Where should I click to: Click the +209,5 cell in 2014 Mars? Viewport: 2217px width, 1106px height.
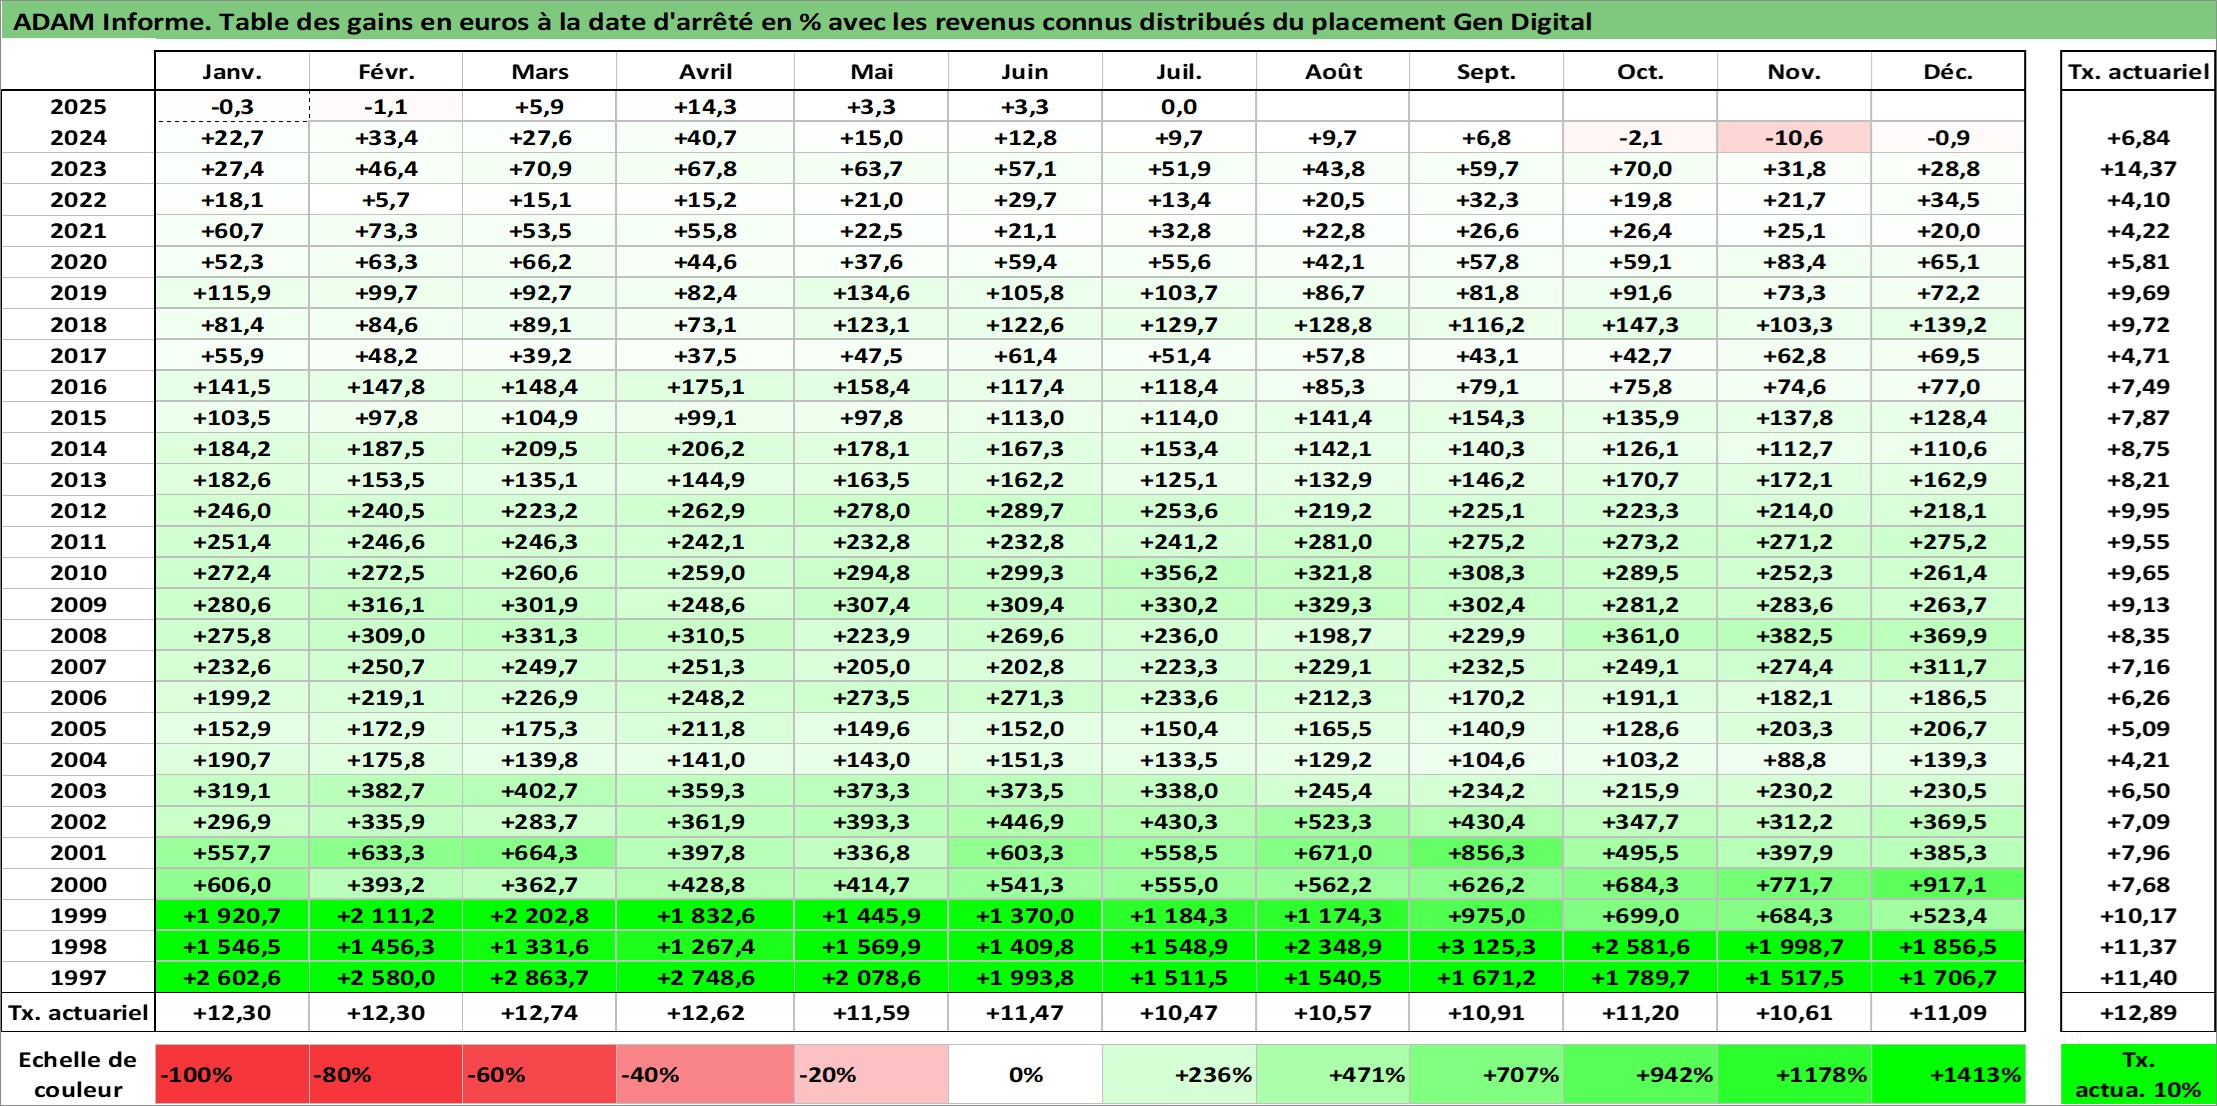tap(540, 448)
